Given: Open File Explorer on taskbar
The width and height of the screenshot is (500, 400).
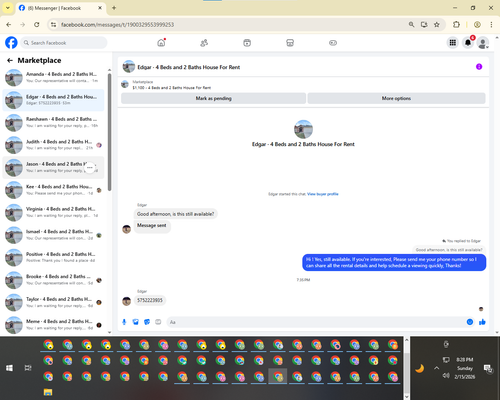Looking at the screenshot, I should pos(48,392).
